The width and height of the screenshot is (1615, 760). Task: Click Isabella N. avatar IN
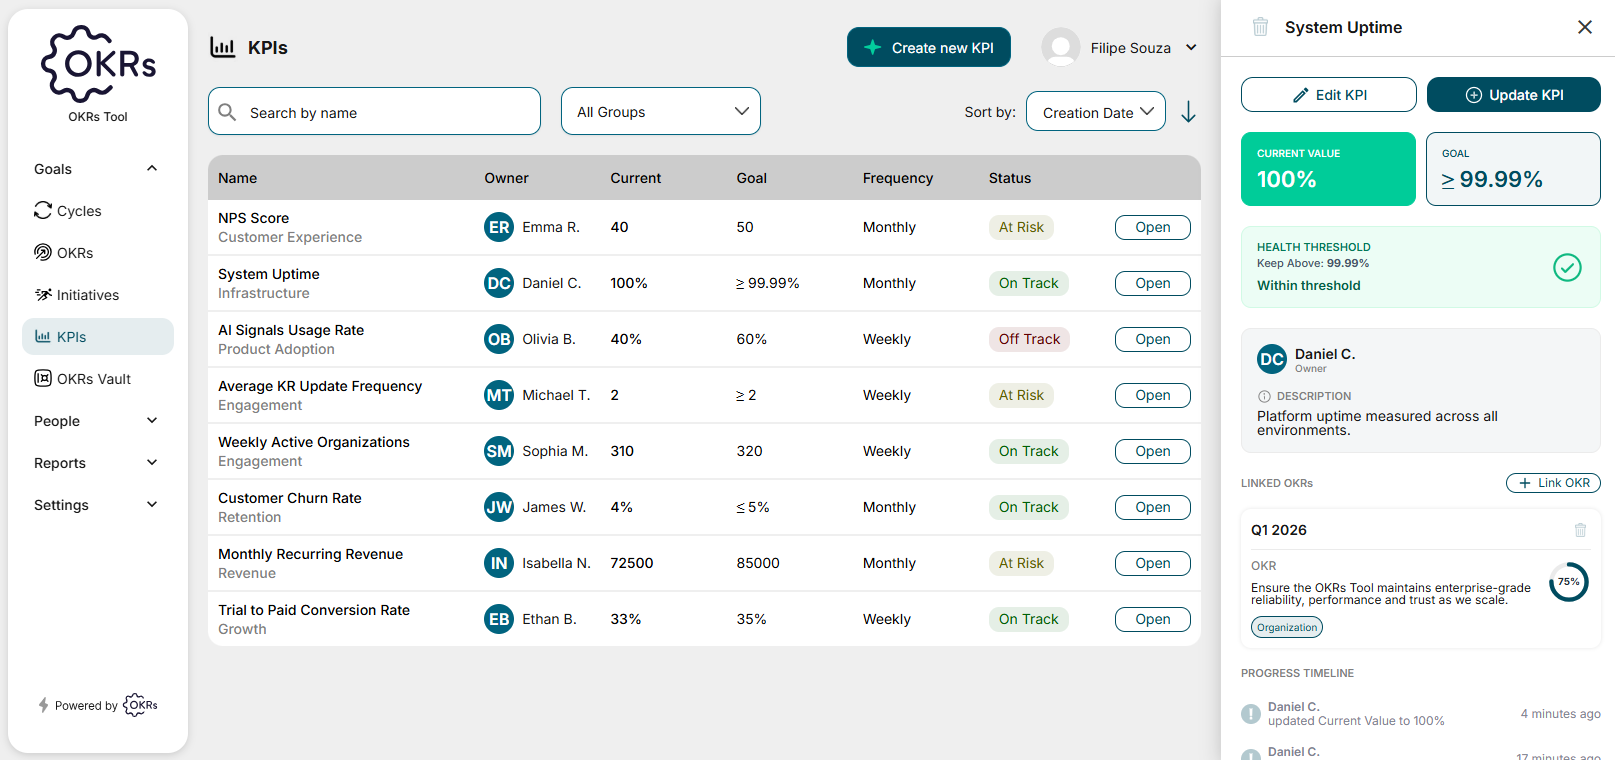(x=499, y=563)
